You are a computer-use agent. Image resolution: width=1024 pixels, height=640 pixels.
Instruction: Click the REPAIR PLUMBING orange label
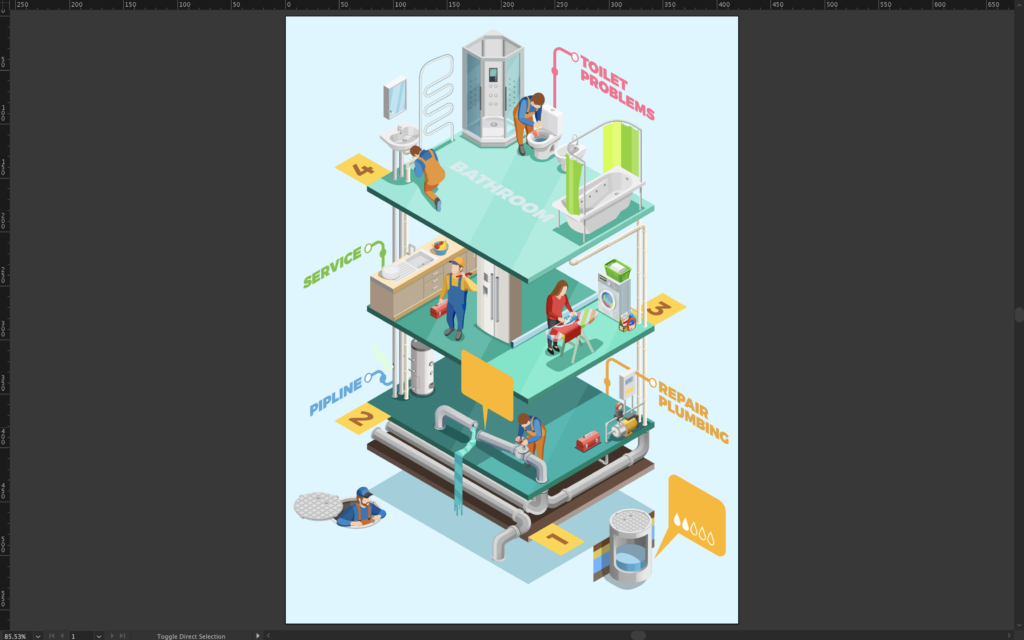(x=693, y=413)
